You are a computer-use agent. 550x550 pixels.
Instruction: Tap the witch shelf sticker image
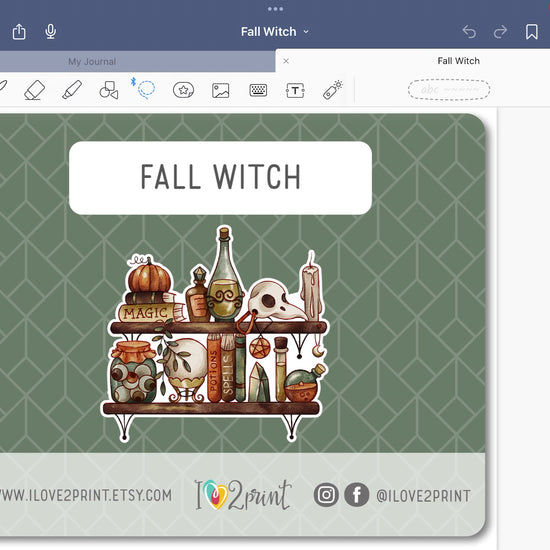pyautogui.click(x=215, y=334)
